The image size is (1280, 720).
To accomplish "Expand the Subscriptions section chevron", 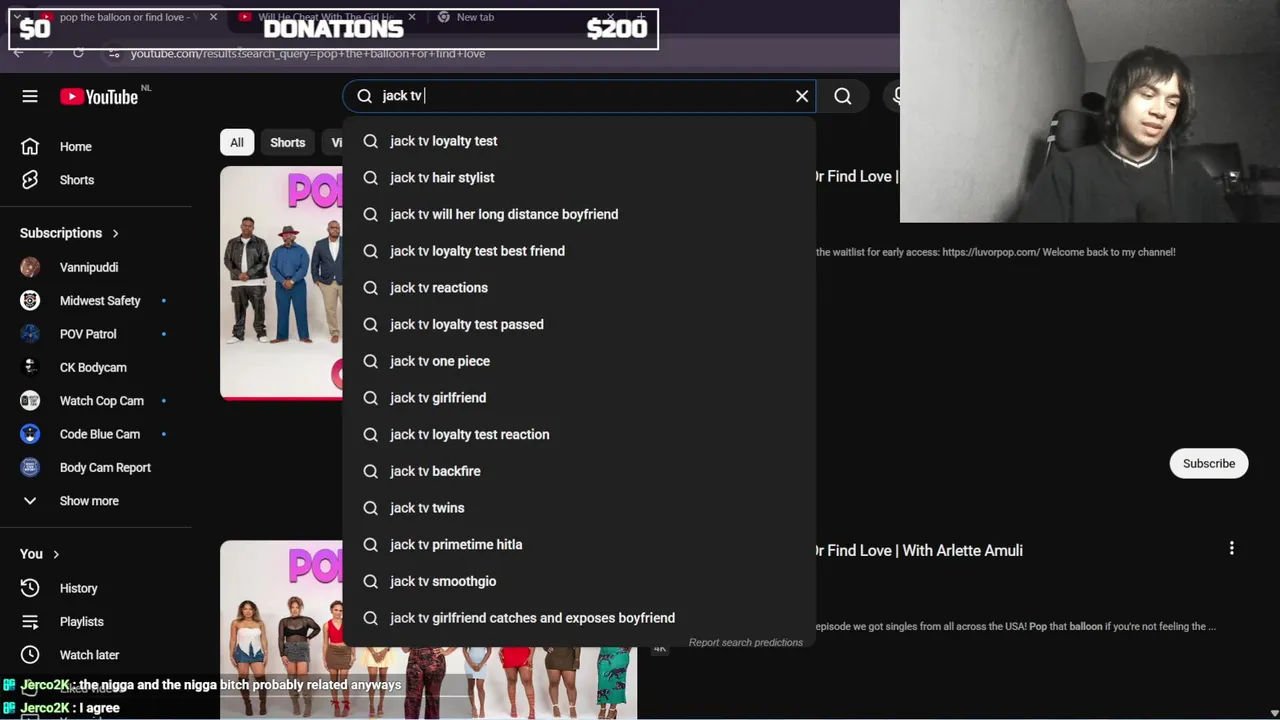I will [115, 233].
